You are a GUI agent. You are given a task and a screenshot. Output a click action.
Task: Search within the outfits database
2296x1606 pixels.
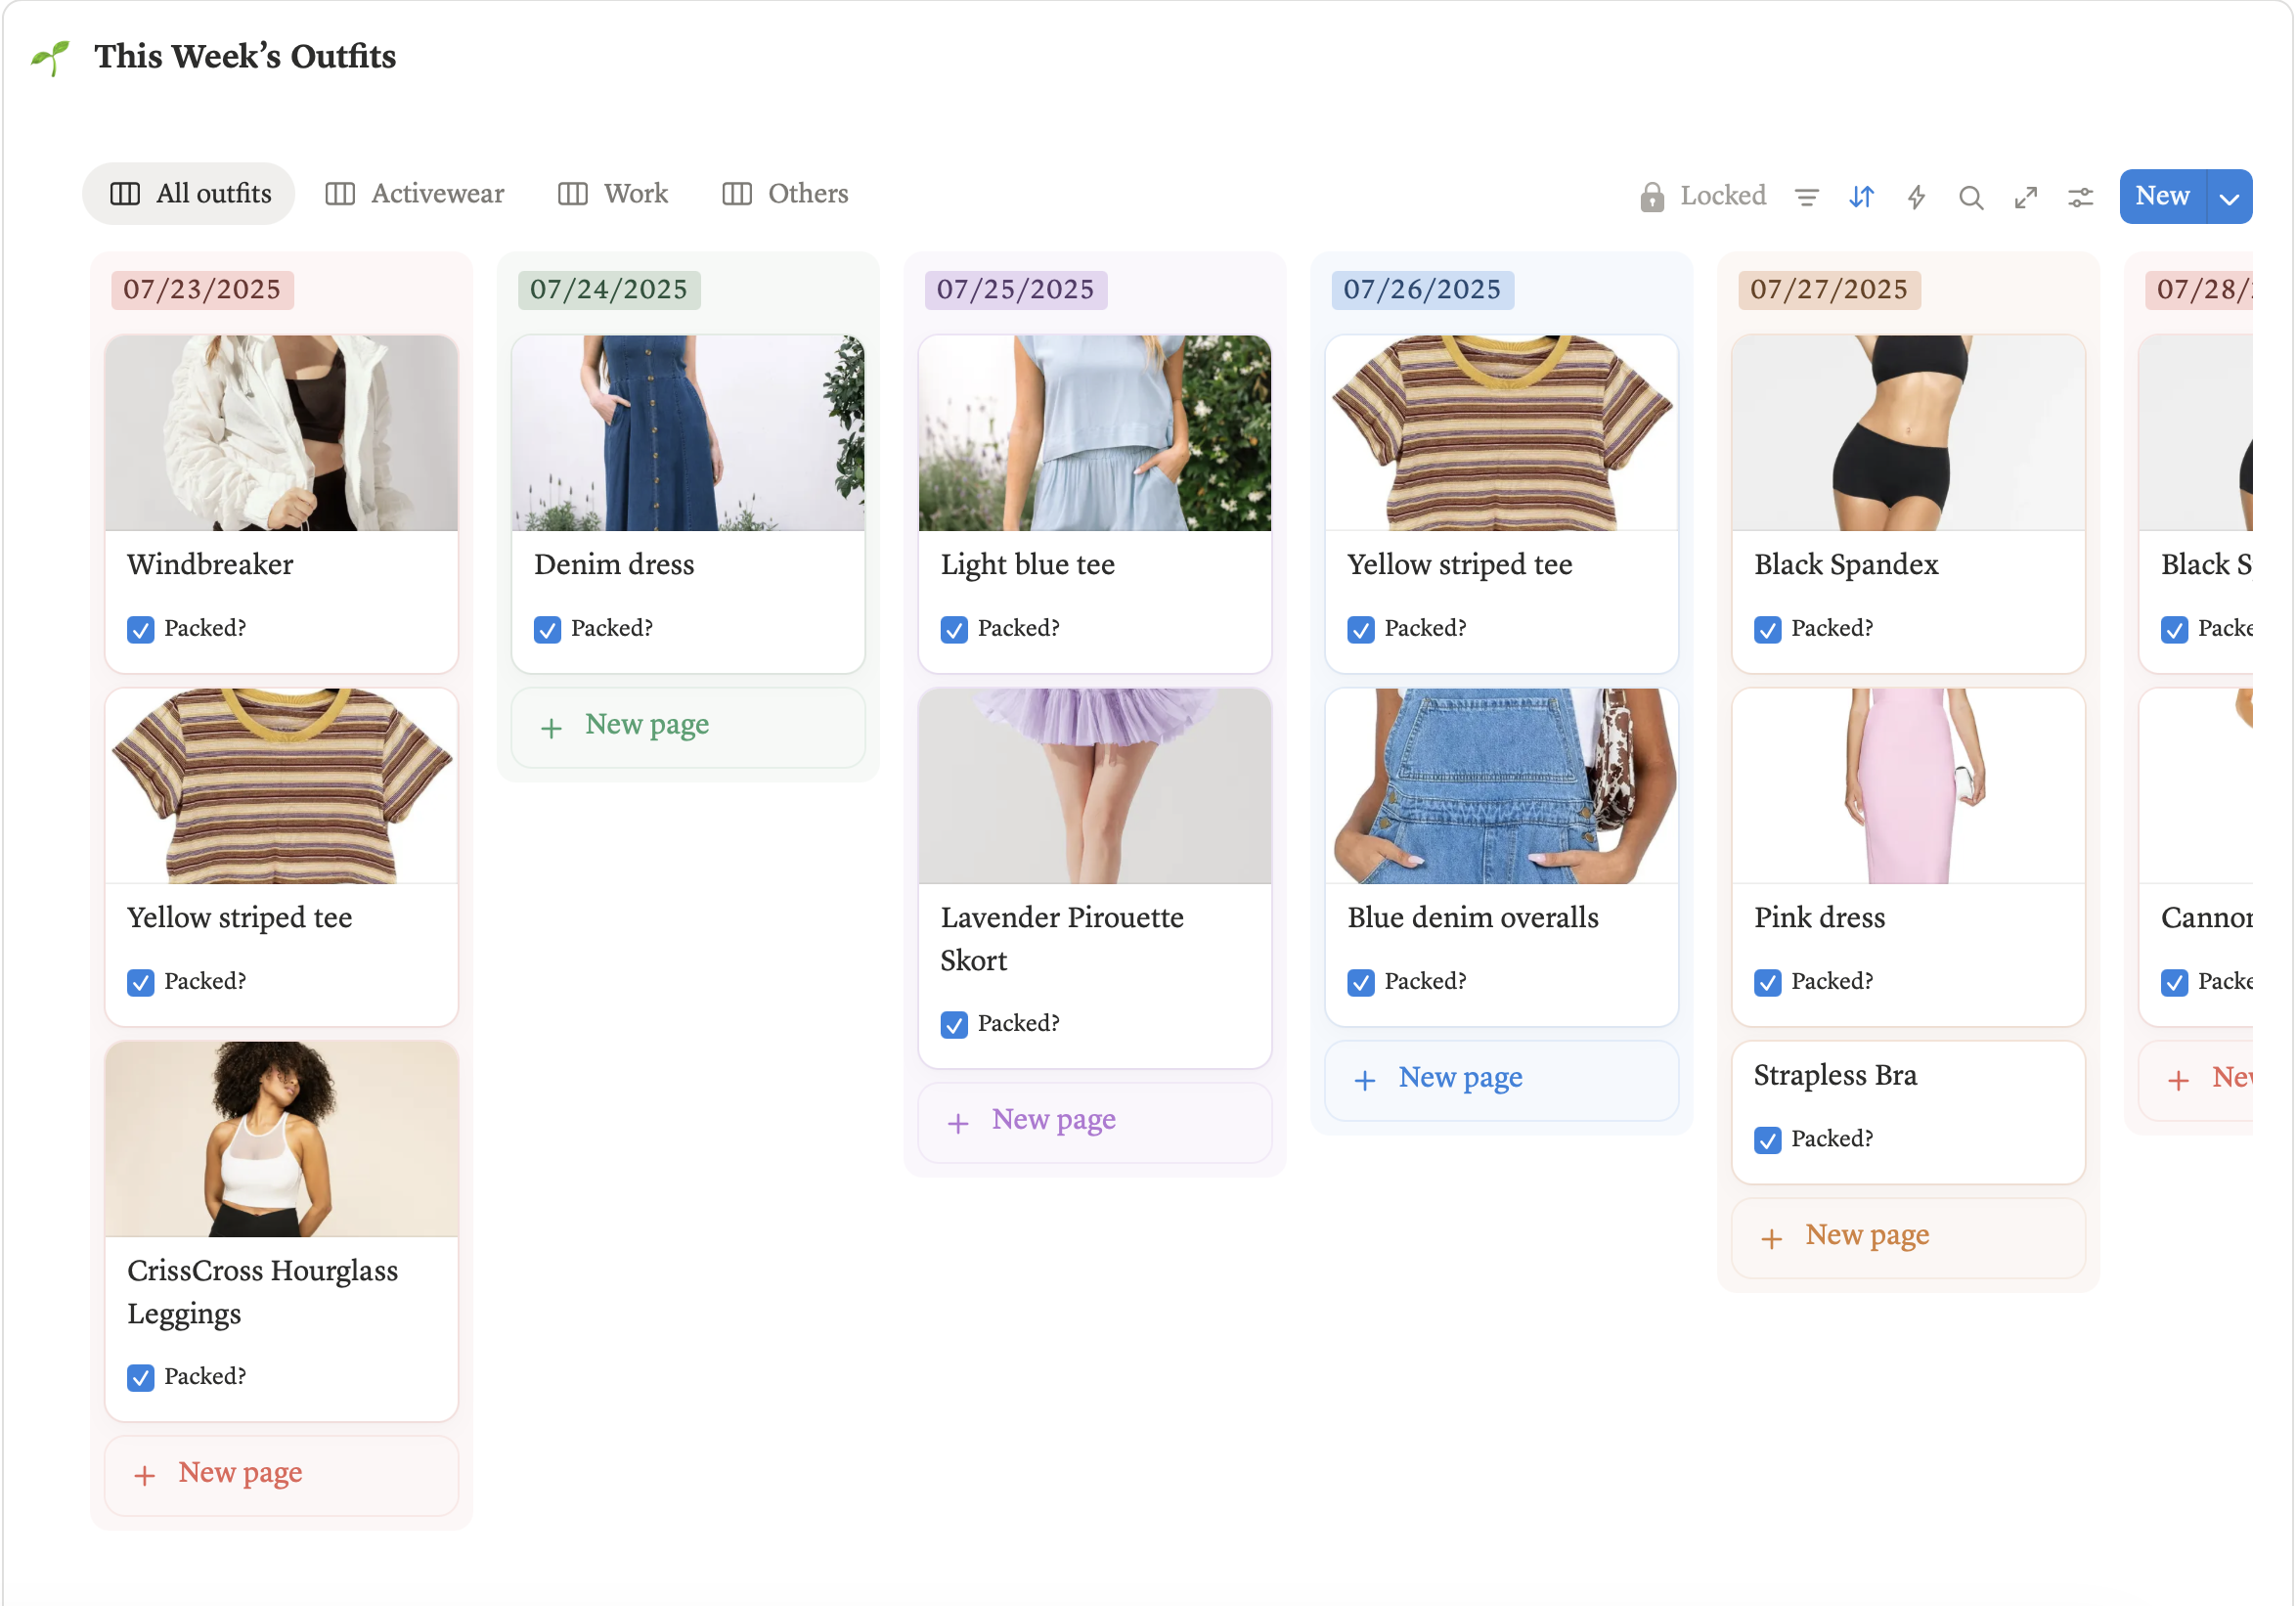pyautogui.click(x=1971, y=196)
